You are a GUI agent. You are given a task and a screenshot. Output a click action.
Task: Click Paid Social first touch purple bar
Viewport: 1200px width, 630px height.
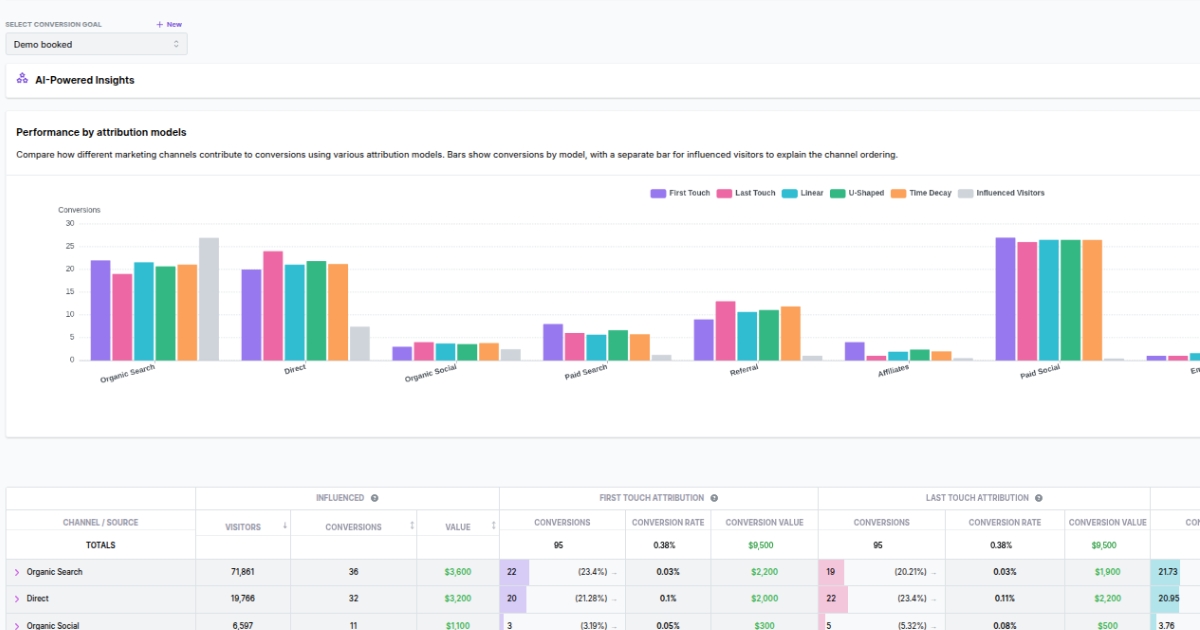[1005, 299]
